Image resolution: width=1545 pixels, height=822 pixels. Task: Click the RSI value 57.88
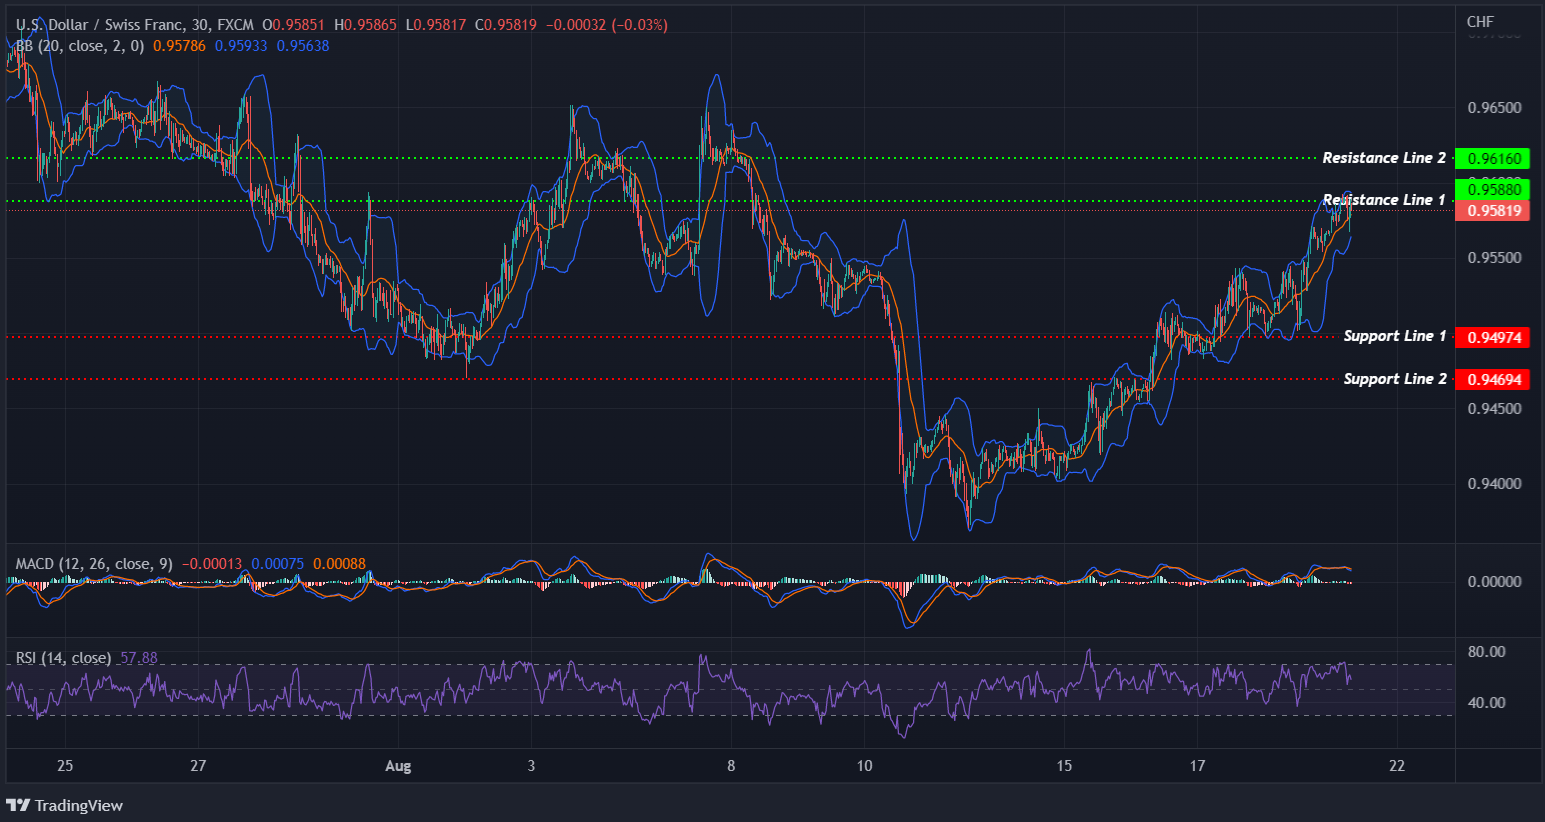(x=139, y=657)
